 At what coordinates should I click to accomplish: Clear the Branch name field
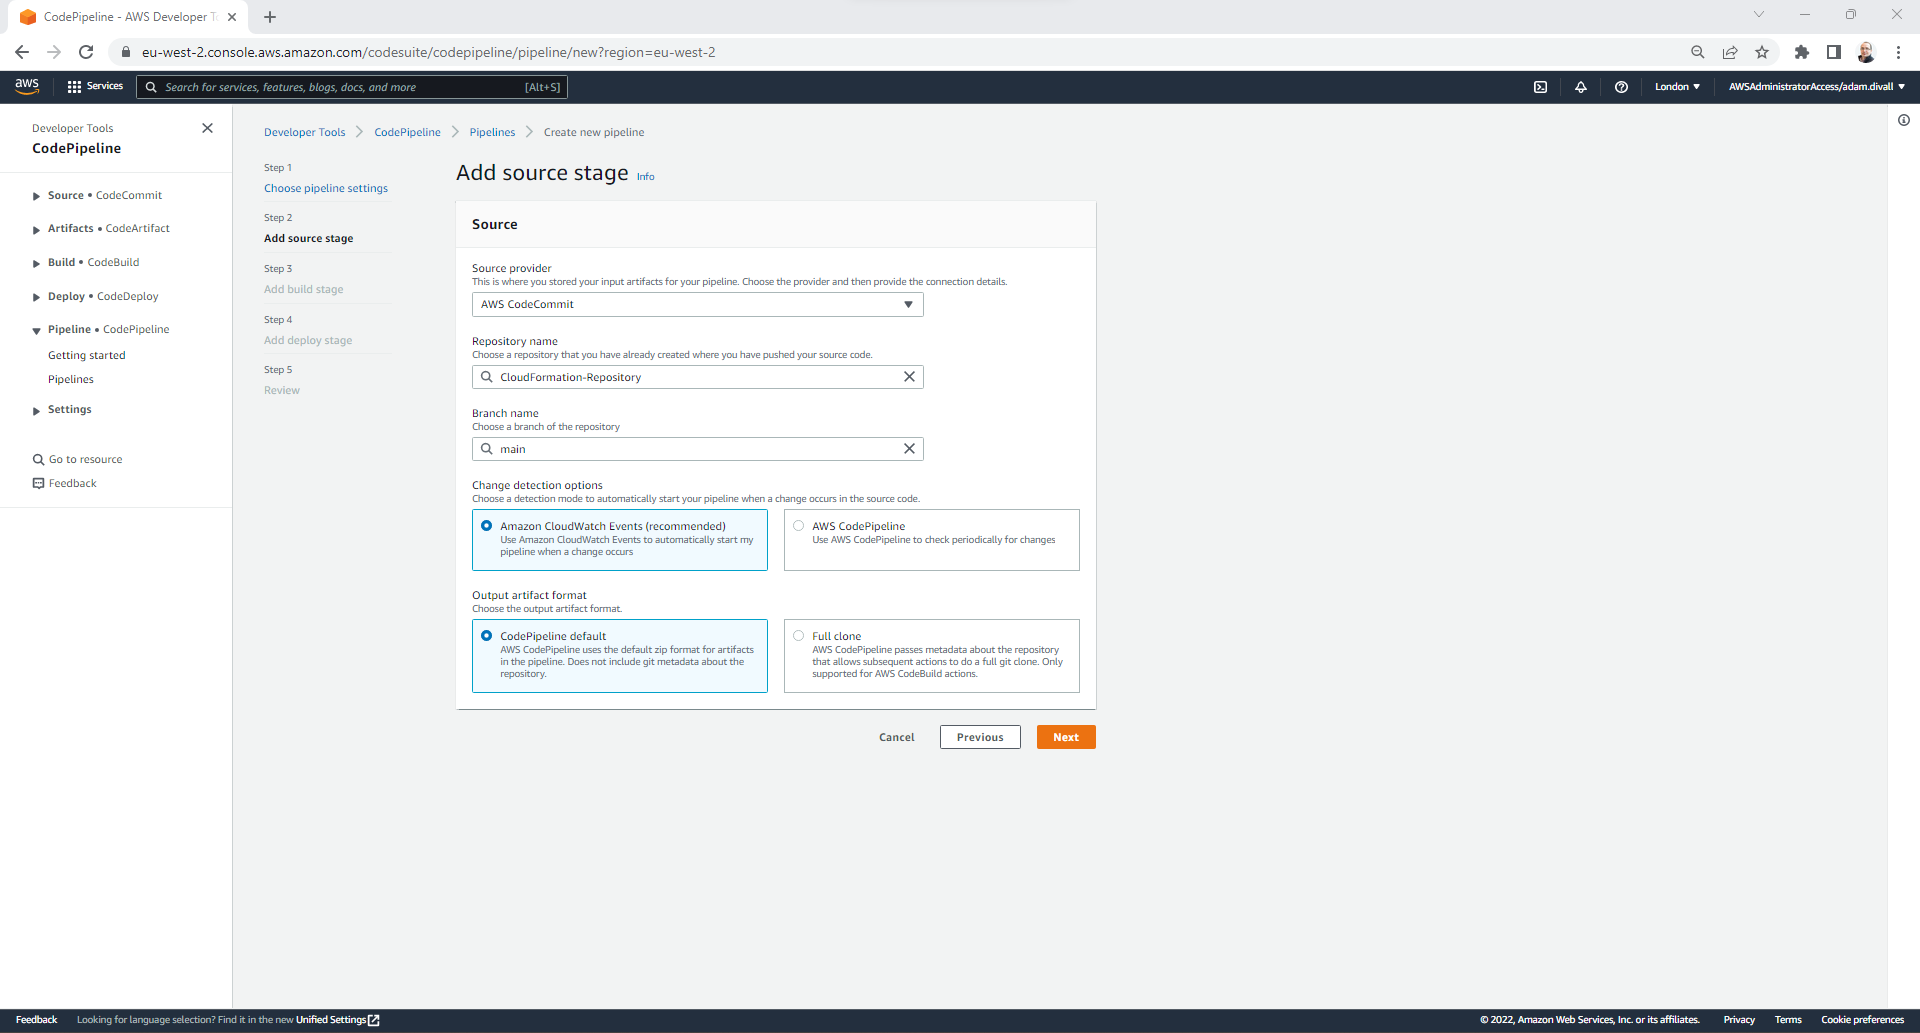click(909, 449)
